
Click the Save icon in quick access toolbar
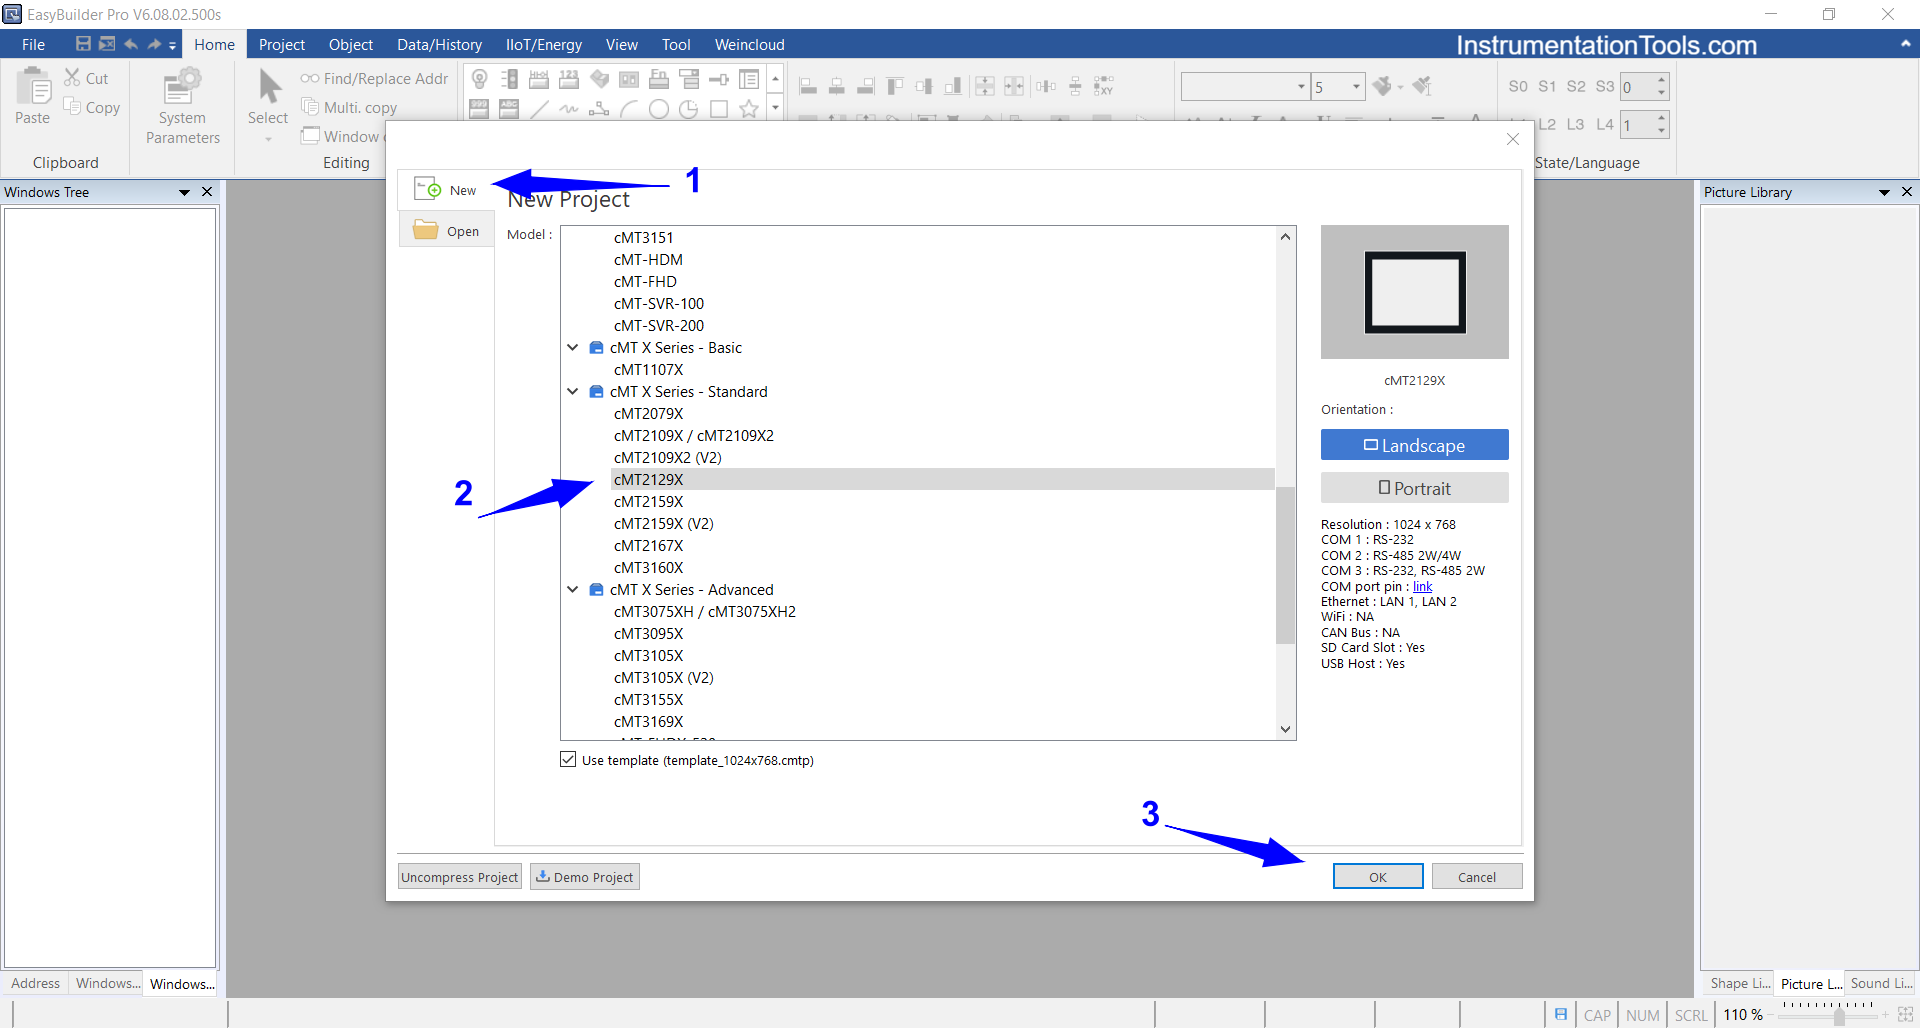point(83,44)
